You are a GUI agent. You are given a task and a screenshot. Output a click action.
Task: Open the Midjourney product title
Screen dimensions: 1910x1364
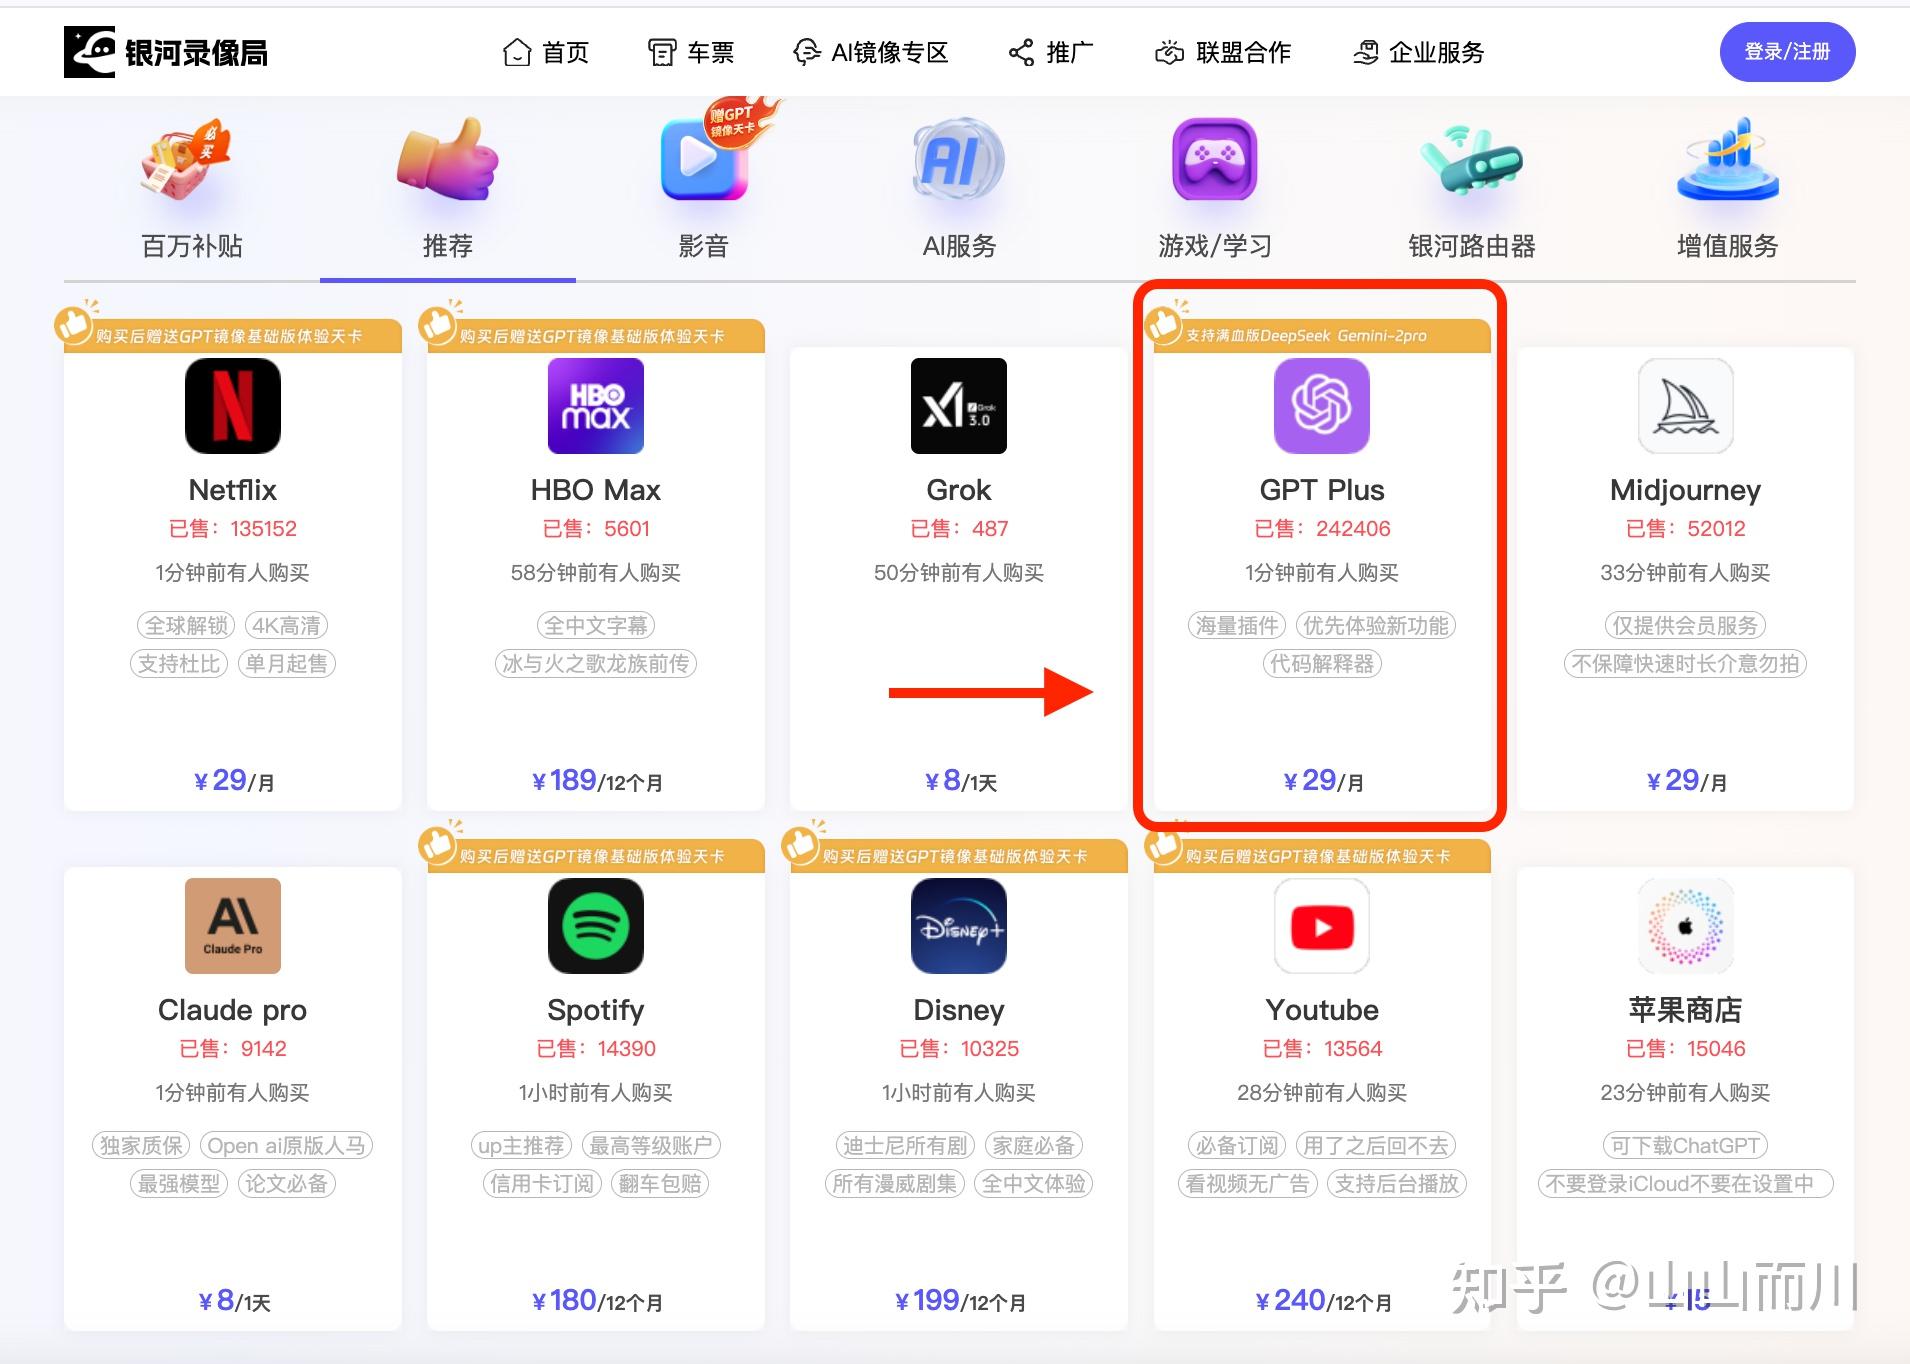1685,490
